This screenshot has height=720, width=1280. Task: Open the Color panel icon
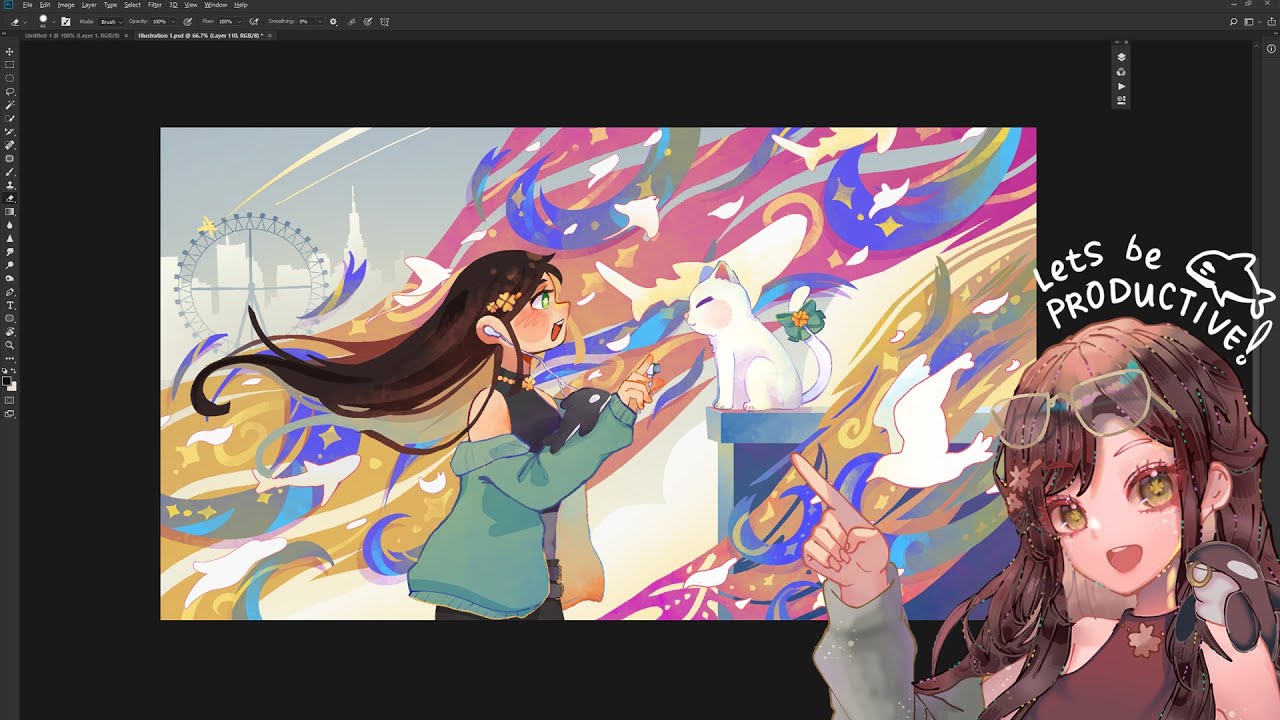coord(1121,72)
